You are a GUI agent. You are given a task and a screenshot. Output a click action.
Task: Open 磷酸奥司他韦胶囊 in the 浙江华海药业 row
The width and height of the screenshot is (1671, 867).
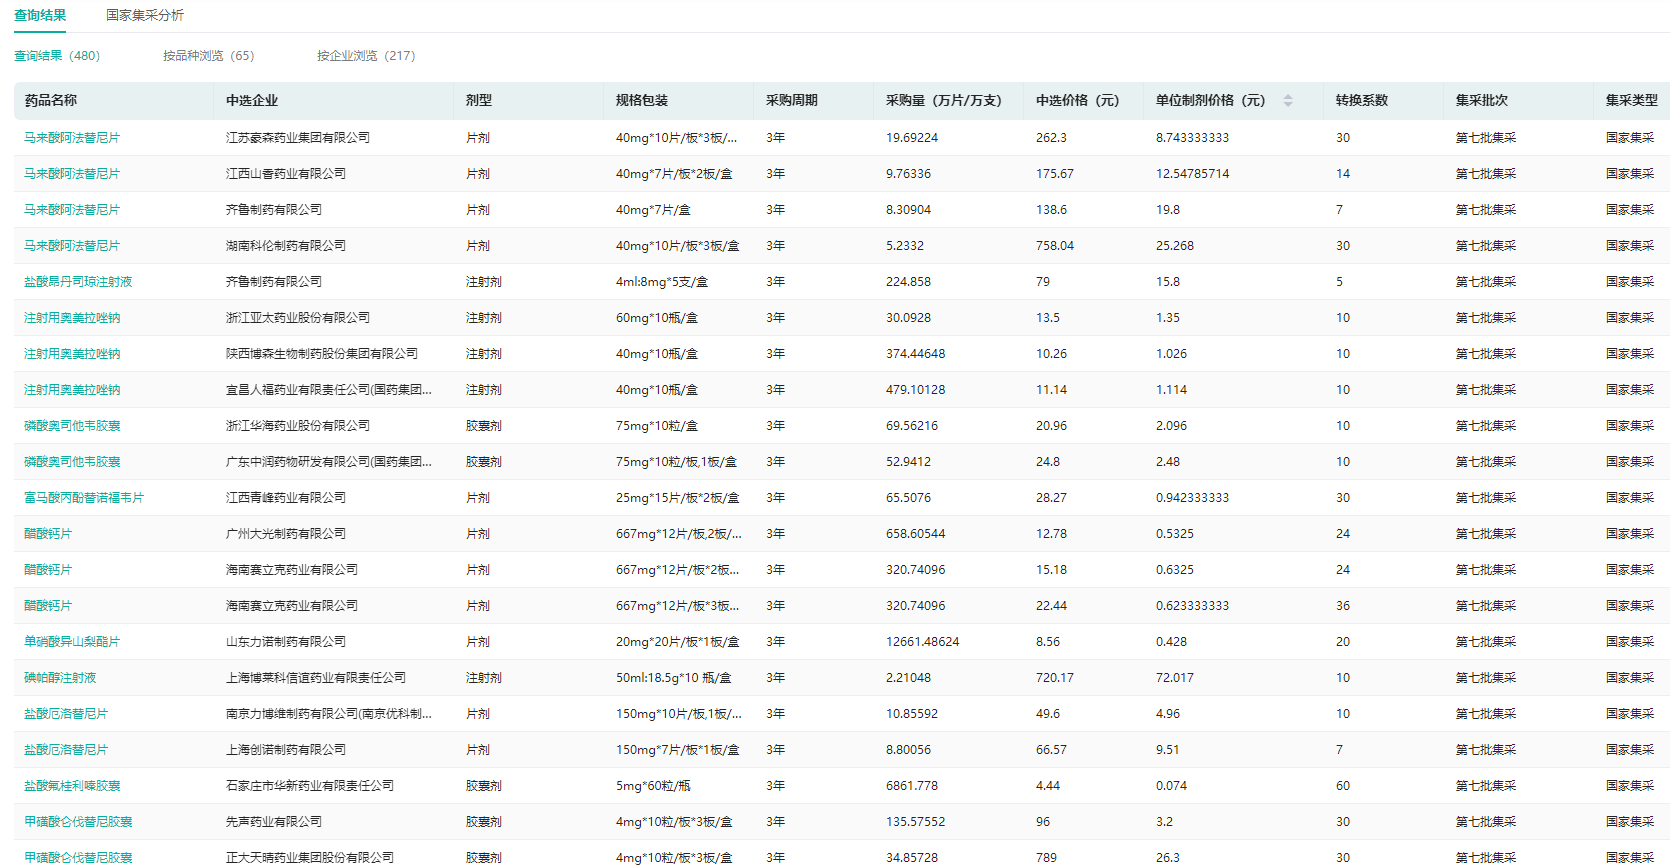pyautogui.click(x=72, y=426)
